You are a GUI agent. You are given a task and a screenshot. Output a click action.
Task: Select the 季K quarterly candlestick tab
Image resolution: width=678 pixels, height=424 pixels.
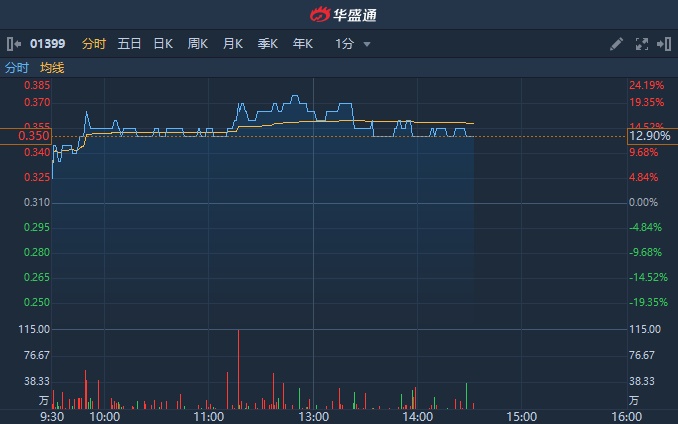(268, 44)
